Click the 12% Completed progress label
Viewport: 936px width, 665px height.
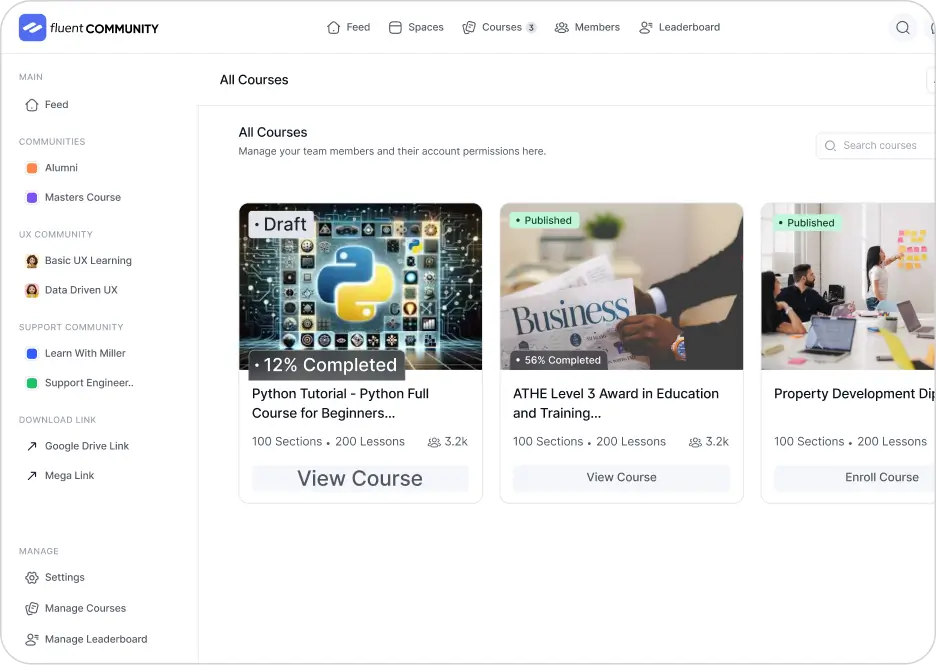tap(327, 365)
